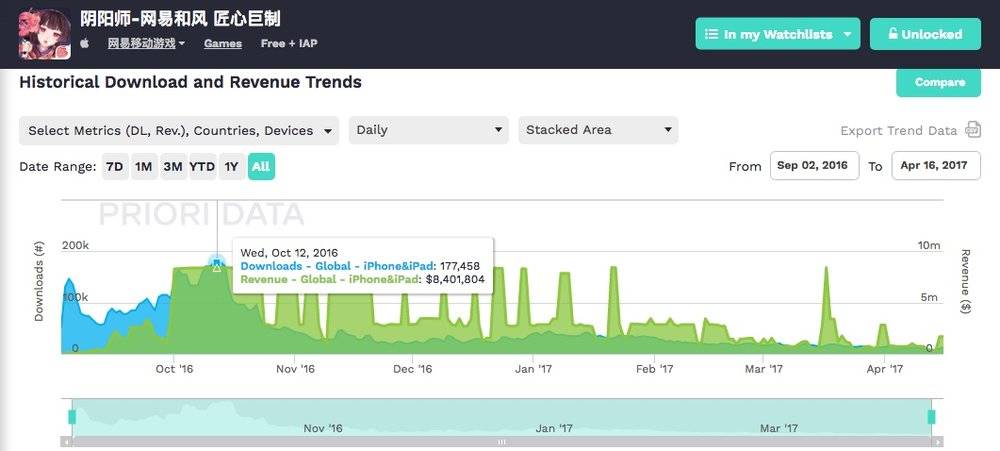The height and width of the screenshot is (451, 1000).
Task: Open the Select Metrics dropdown
Action: 179,130
